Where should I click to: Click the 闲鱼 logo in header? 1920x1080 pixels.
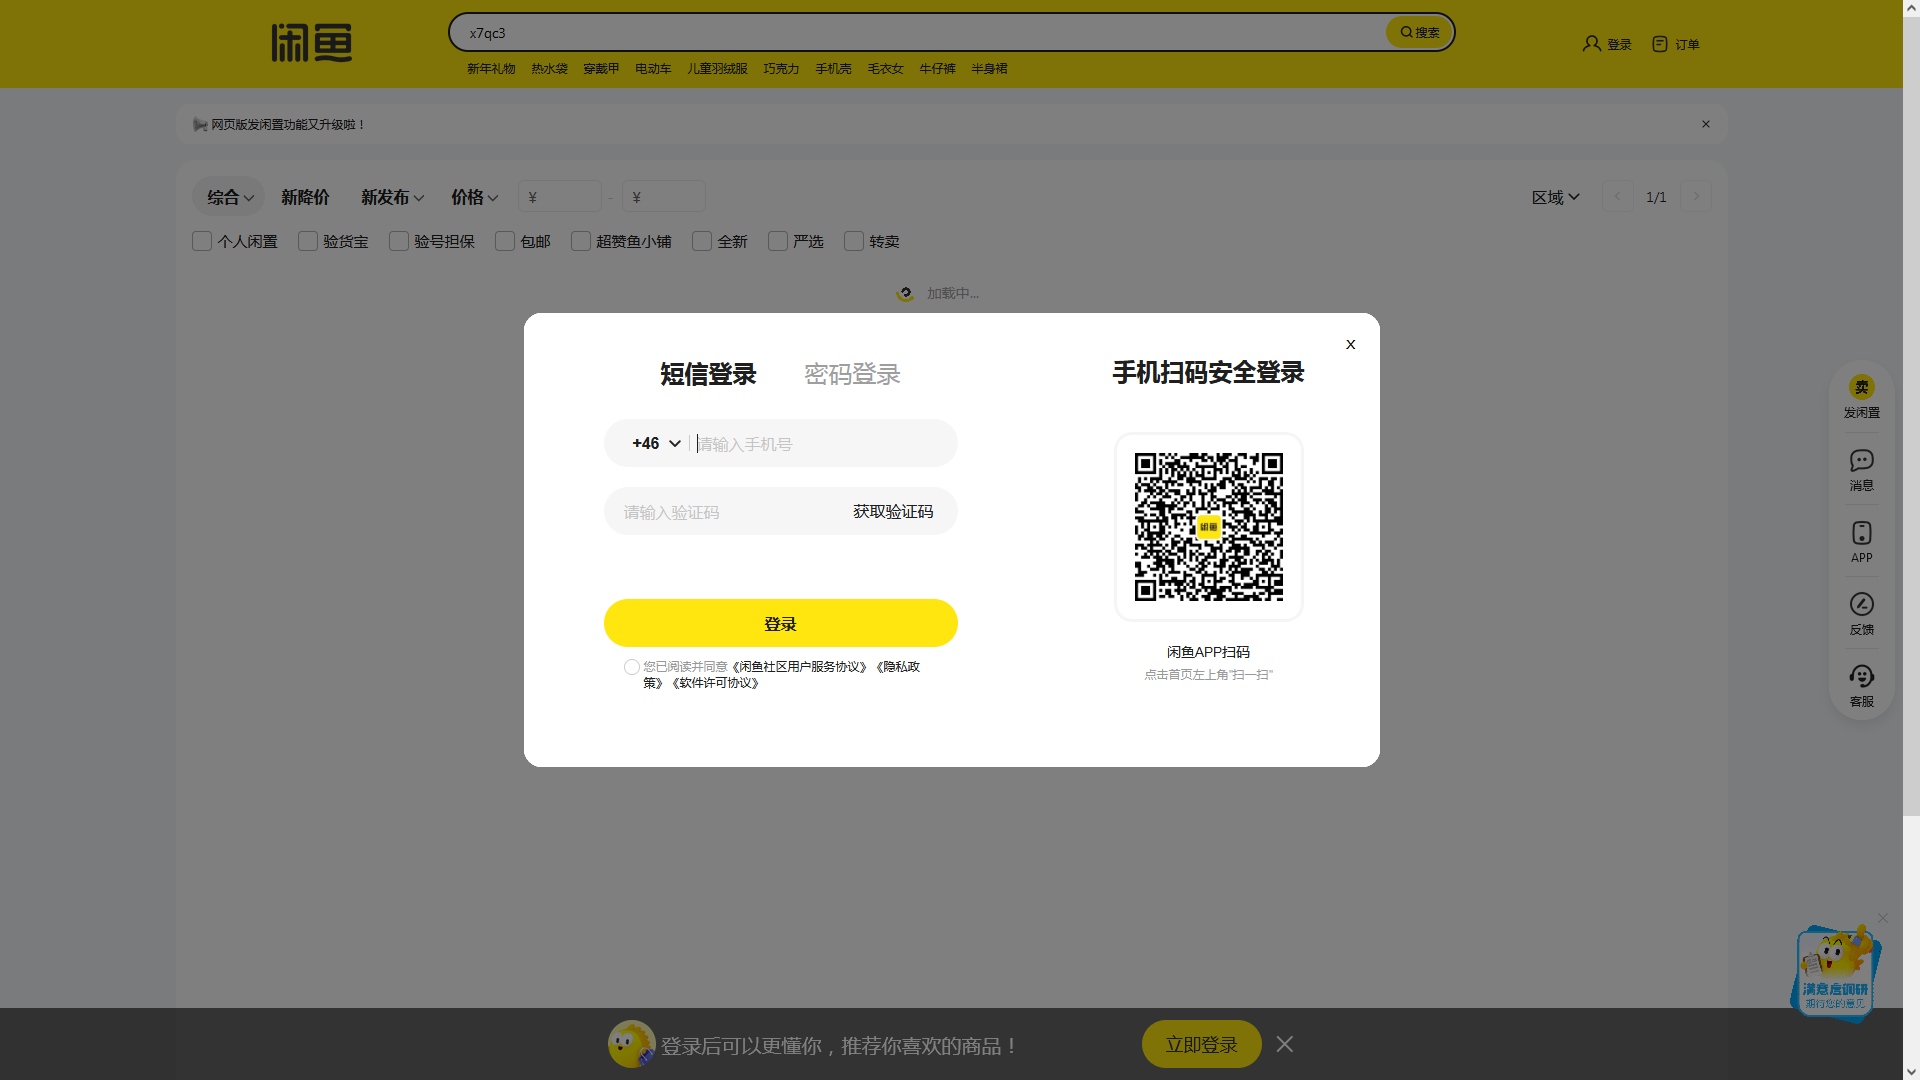[x=311, y=43]
